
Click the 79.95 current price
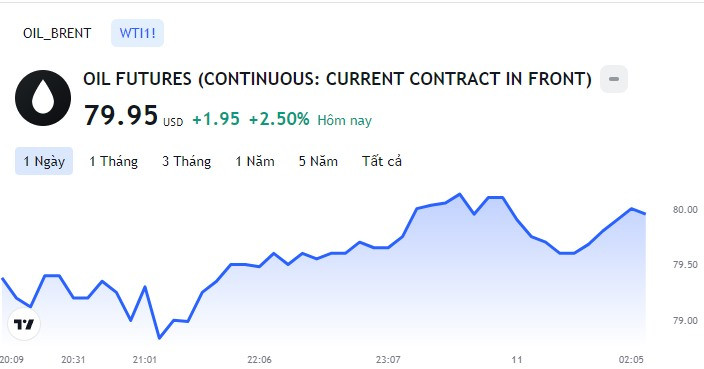(121, 115)
